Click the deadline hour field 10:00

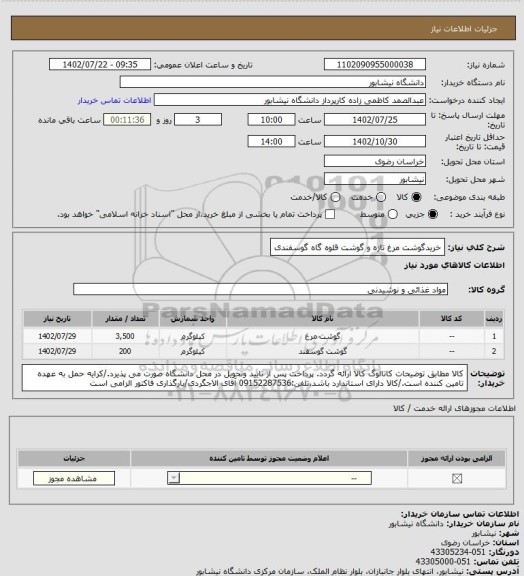[x=271, y=120]
